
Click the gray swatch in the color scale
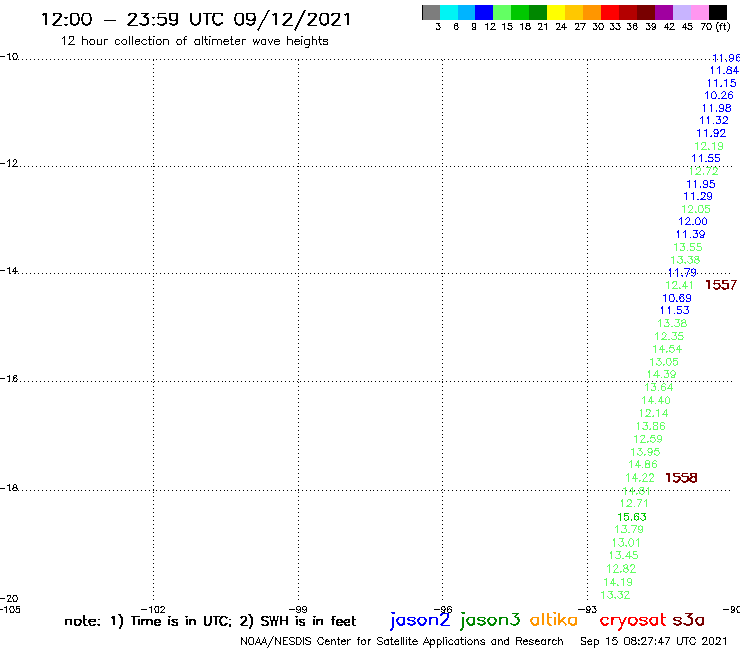pyautogui.click(x=431, y=12)
